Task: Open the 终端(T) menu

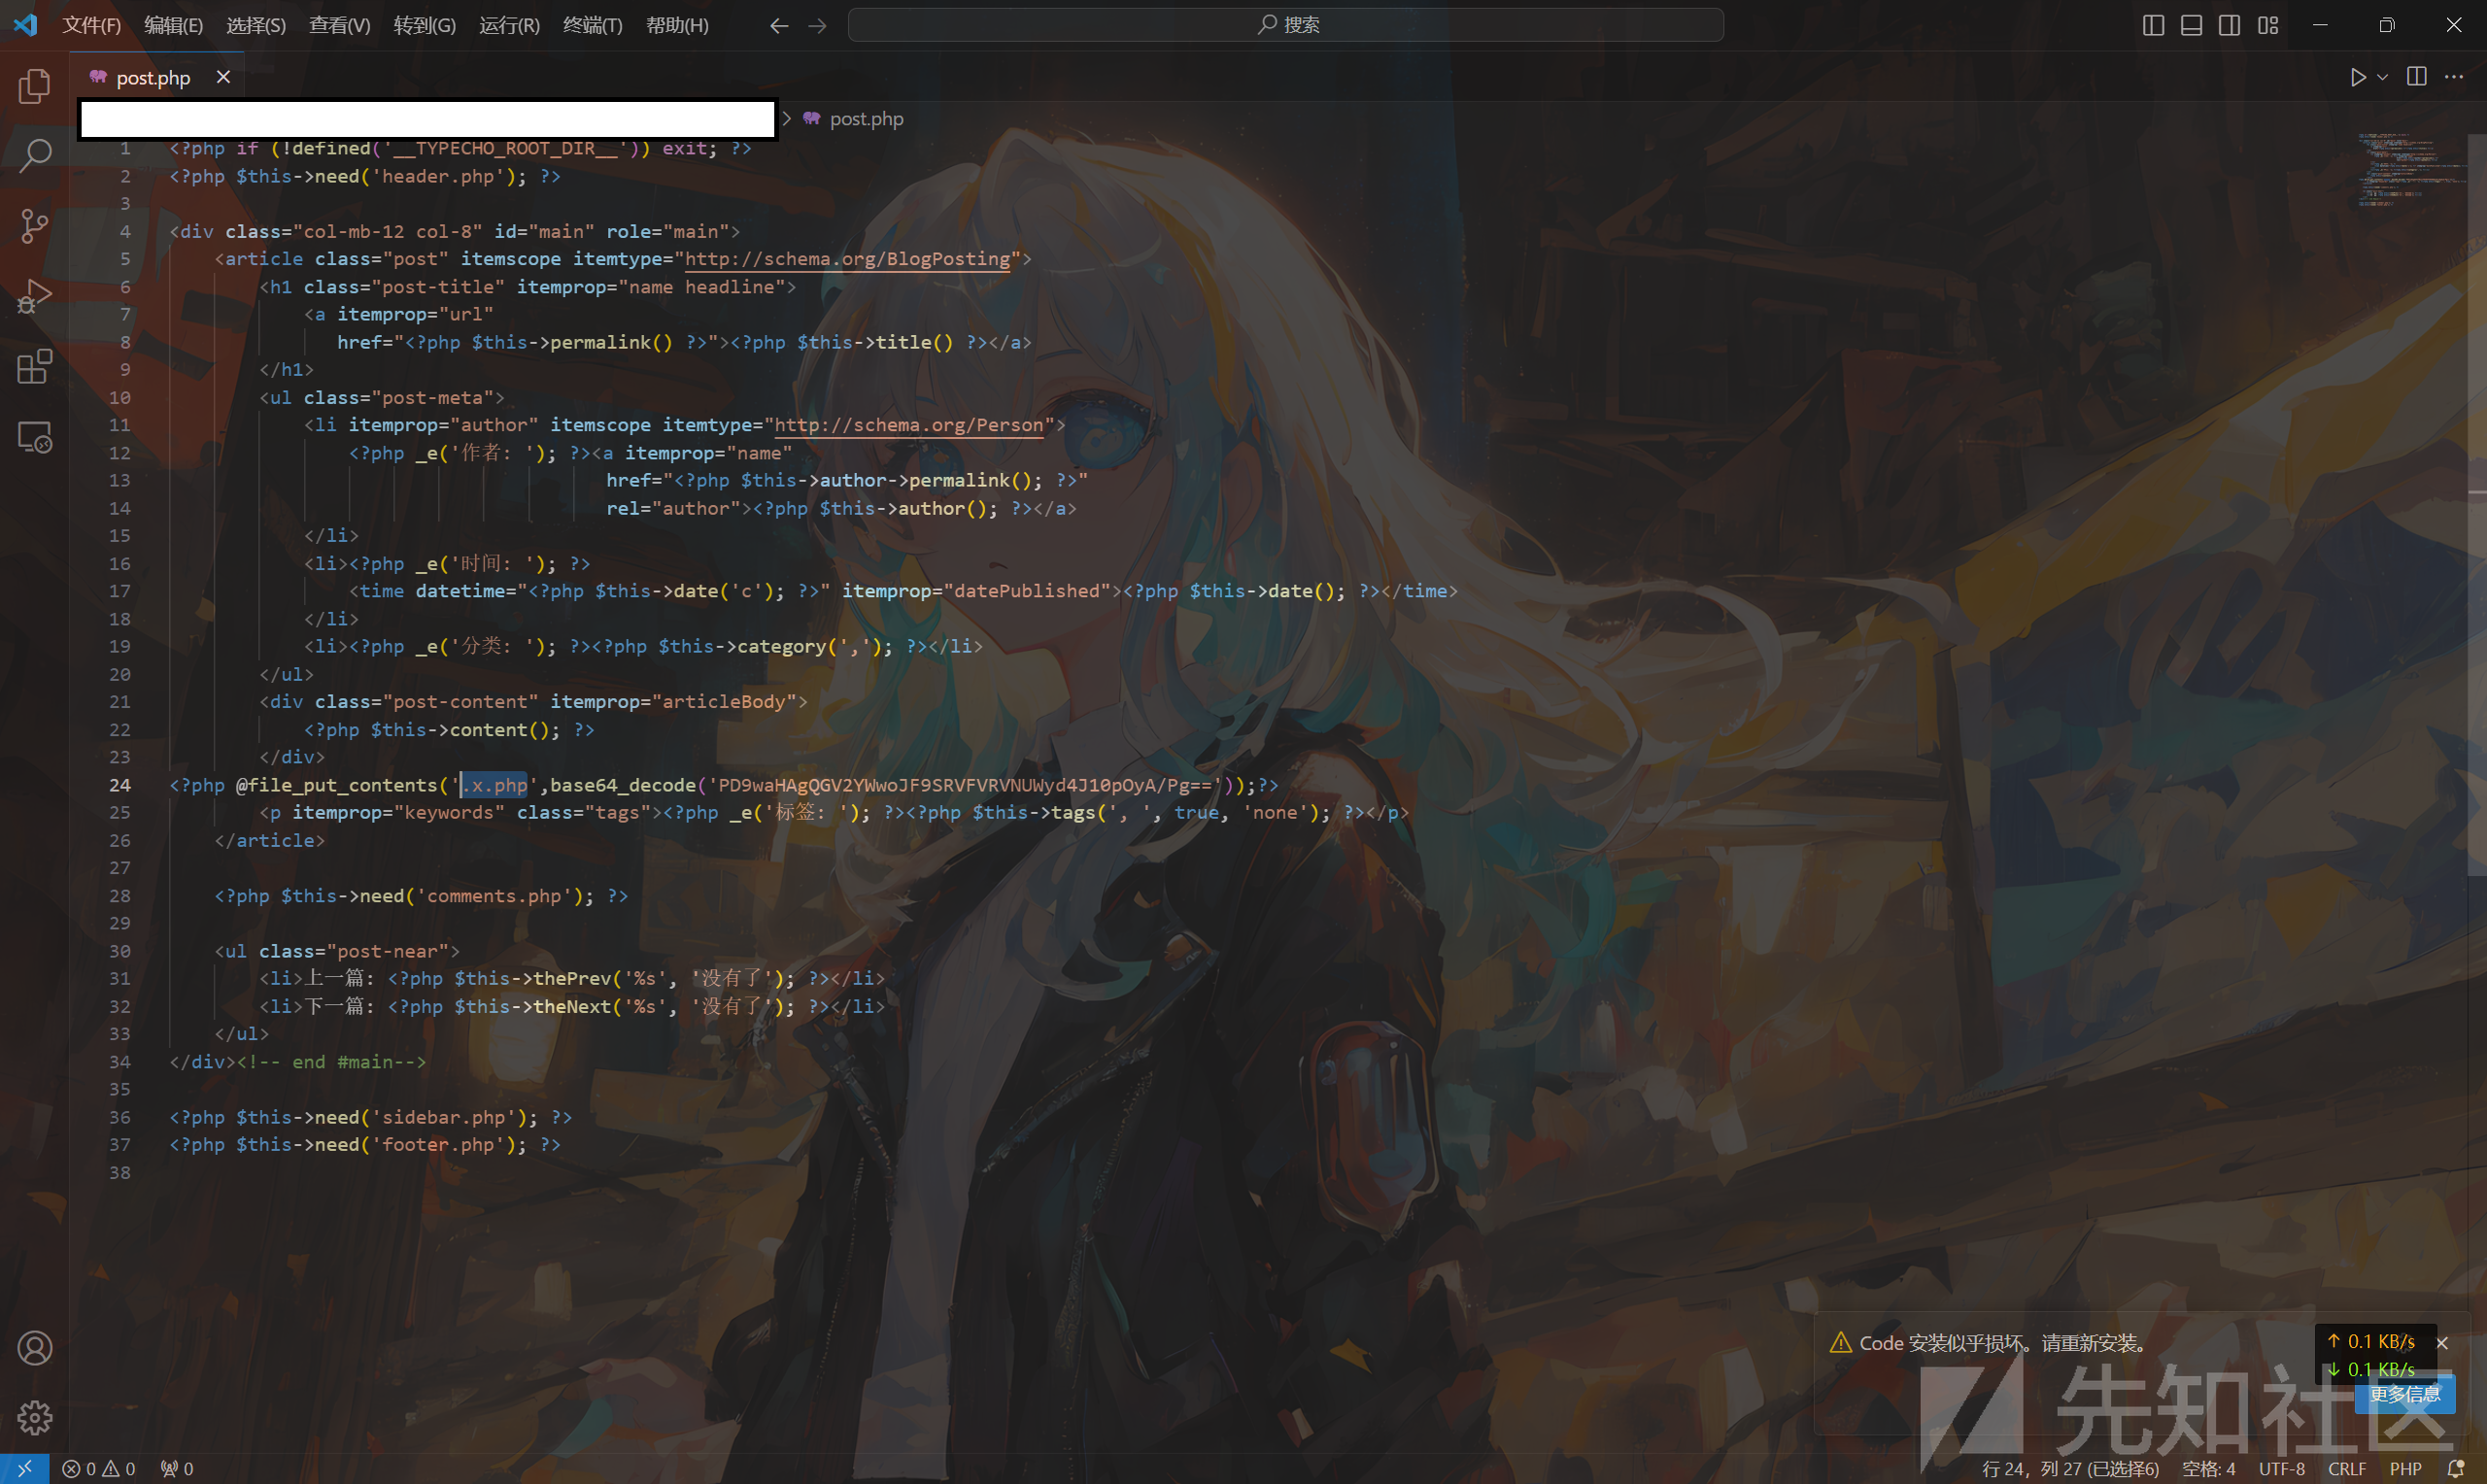Action: (x=592, y=25)
